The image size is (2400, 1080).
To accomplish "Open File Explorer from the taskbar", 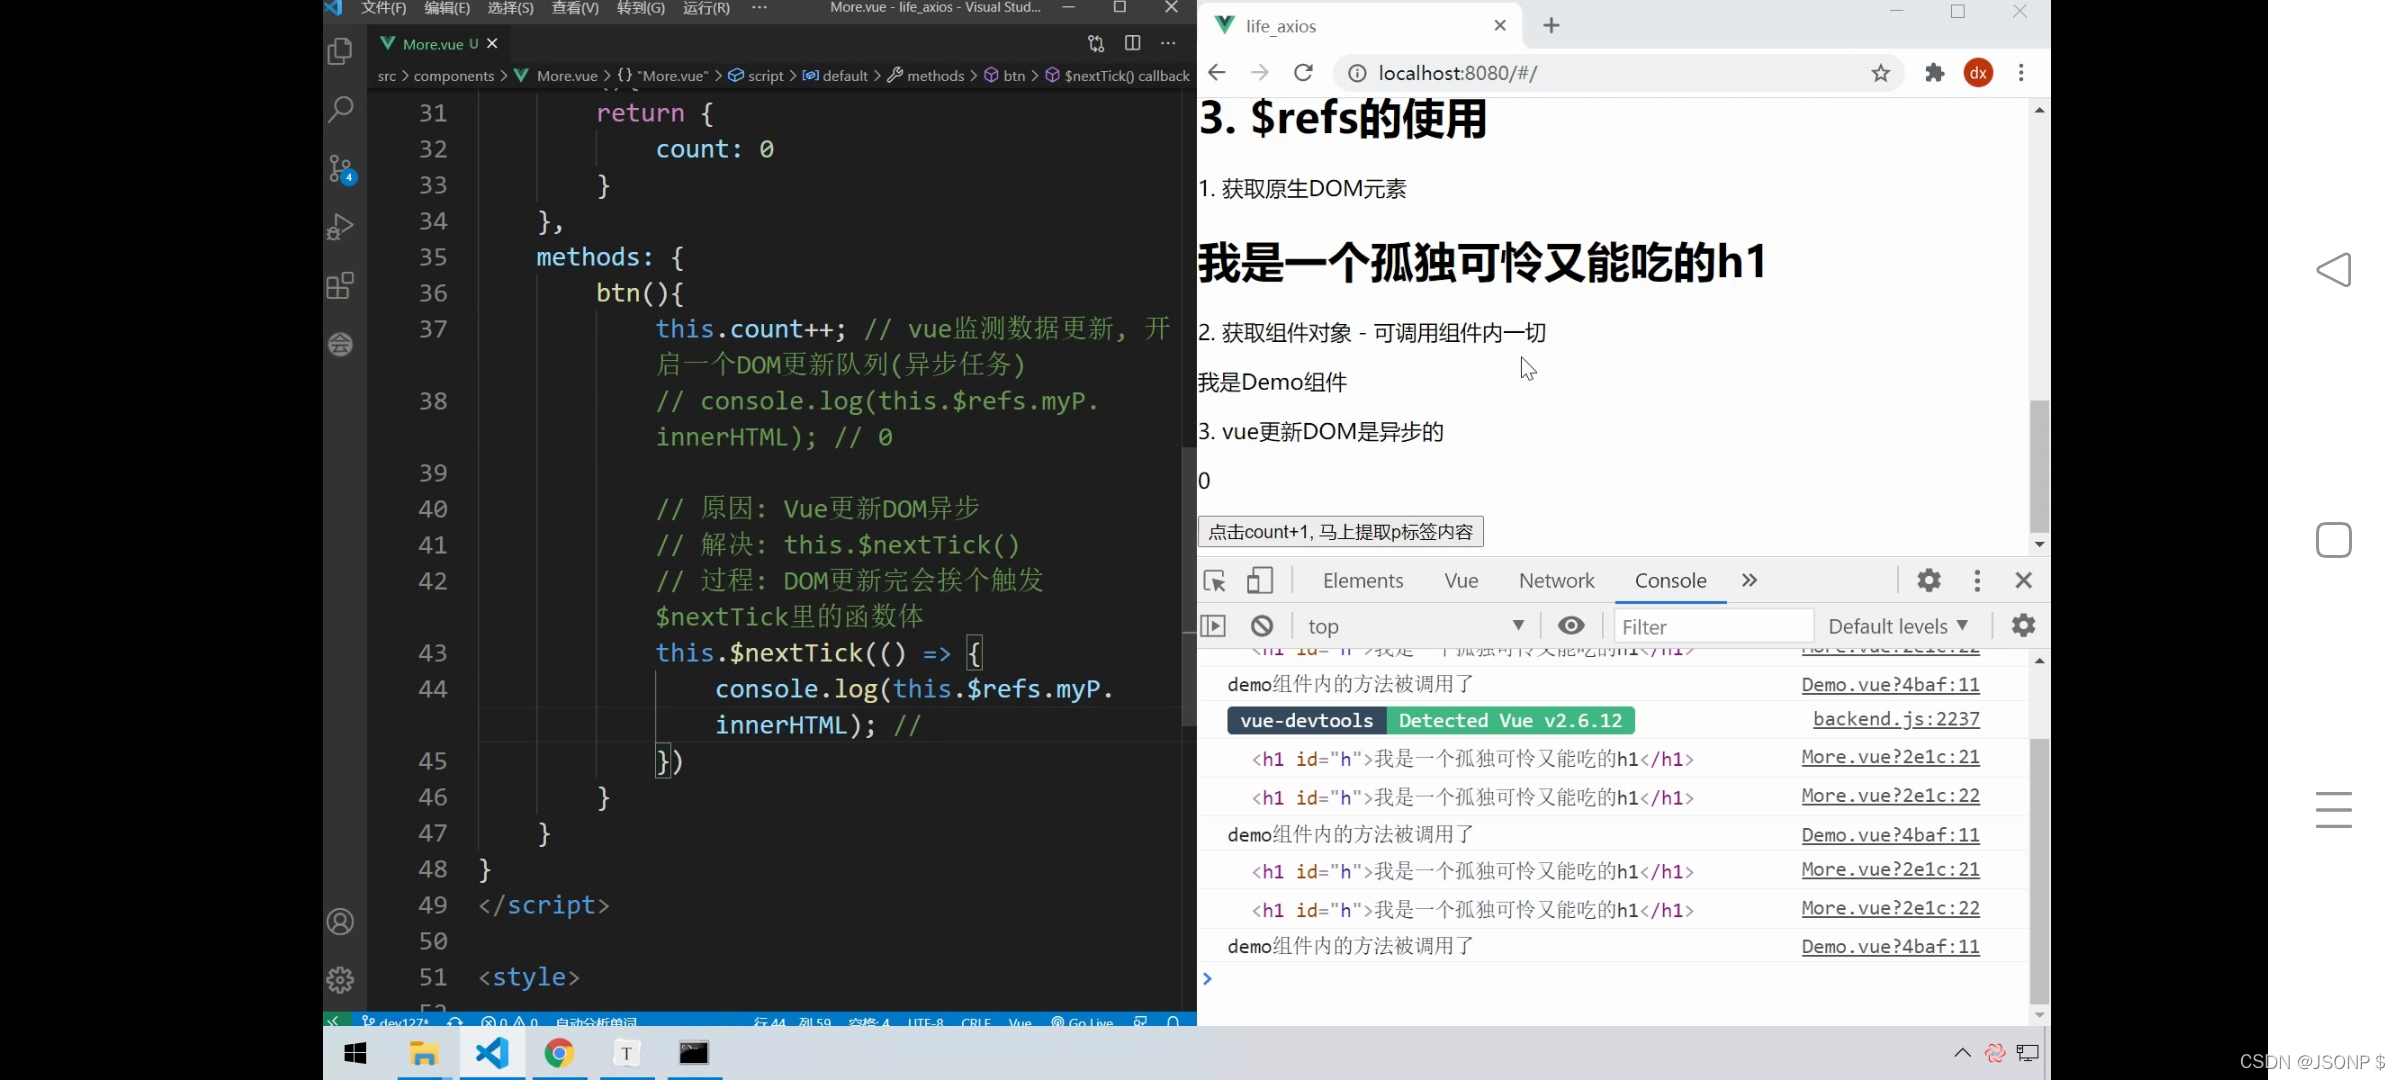I will [x=424, y=1053].
